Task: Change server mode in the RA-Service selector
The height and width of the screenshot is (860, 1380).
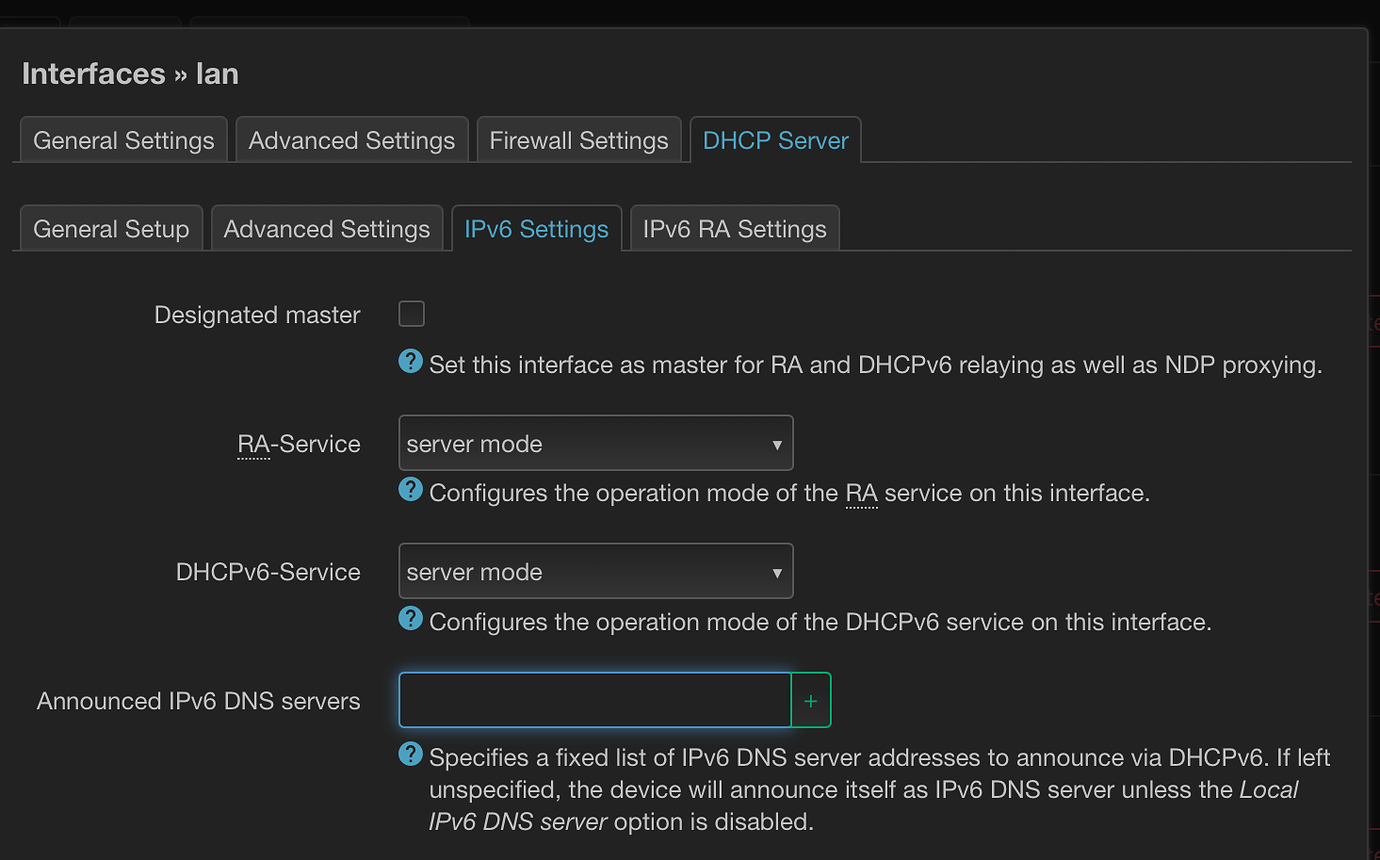Action: pyautogui.click(x=596, y=443)
